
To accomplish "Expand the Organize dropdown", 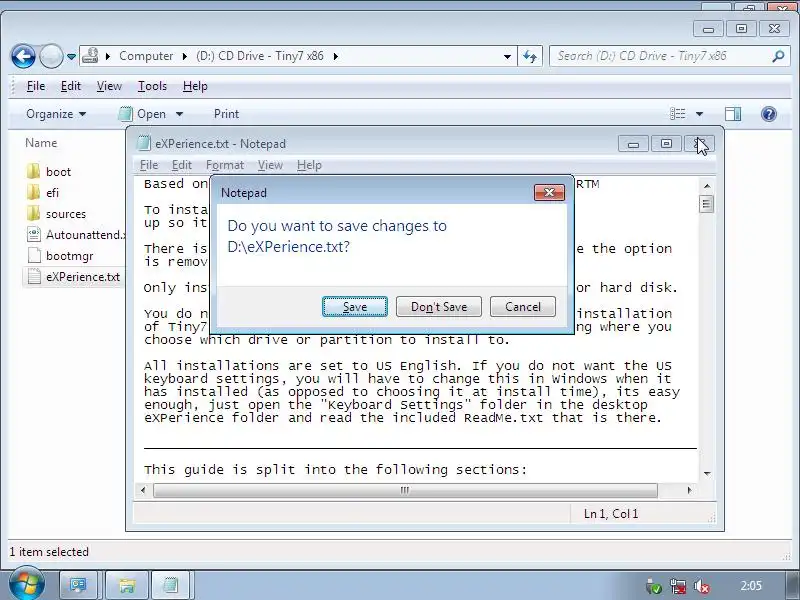I will coord(56,114).
